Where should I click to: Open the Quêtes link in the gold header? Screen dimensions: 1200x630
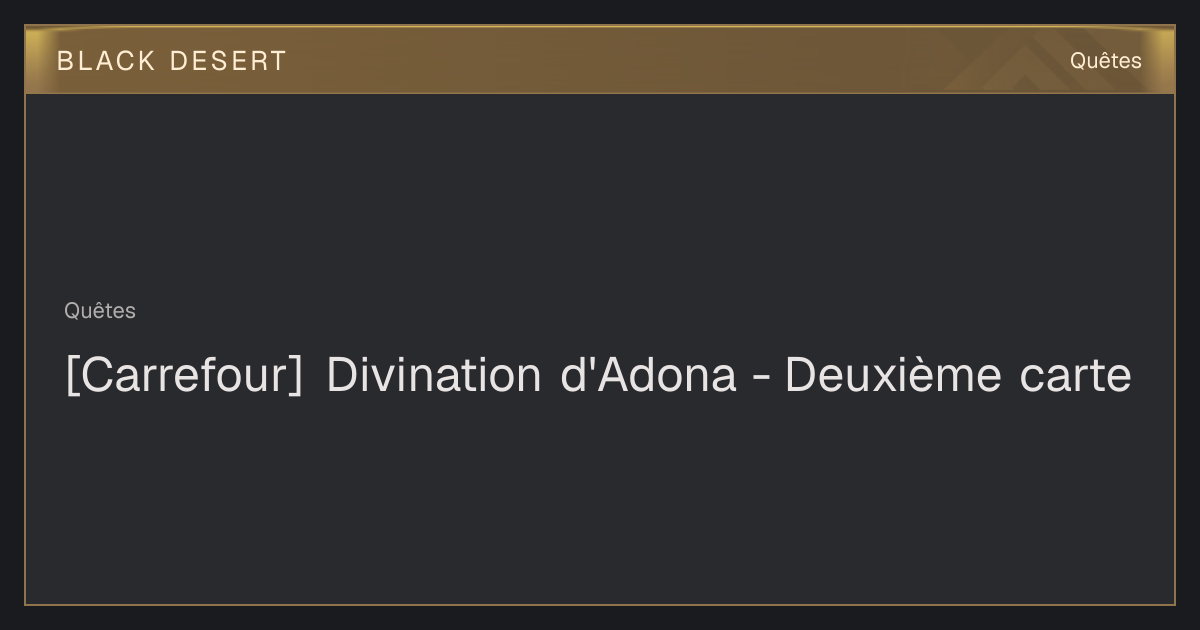coord(1105,60)
